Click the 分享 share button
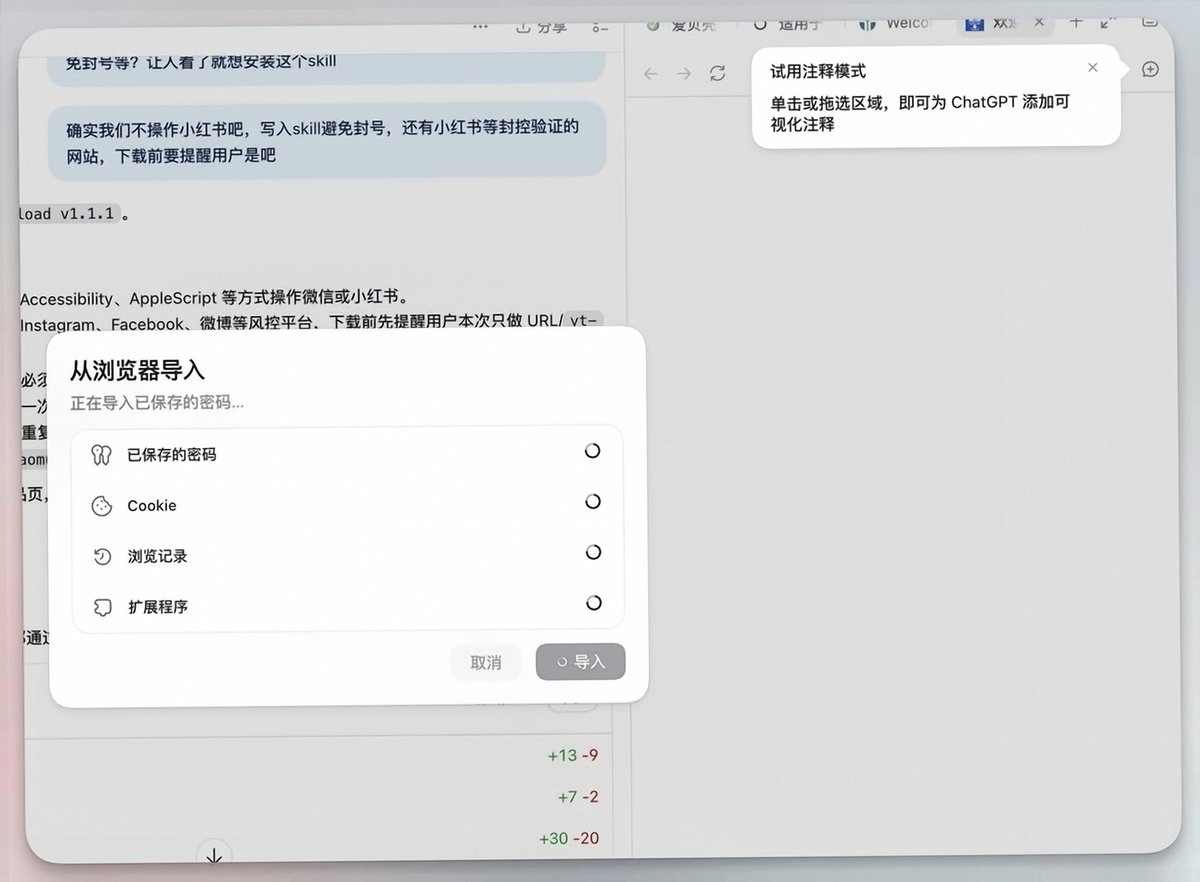Viewport: 1200px width, 882px height. [541, 27]
